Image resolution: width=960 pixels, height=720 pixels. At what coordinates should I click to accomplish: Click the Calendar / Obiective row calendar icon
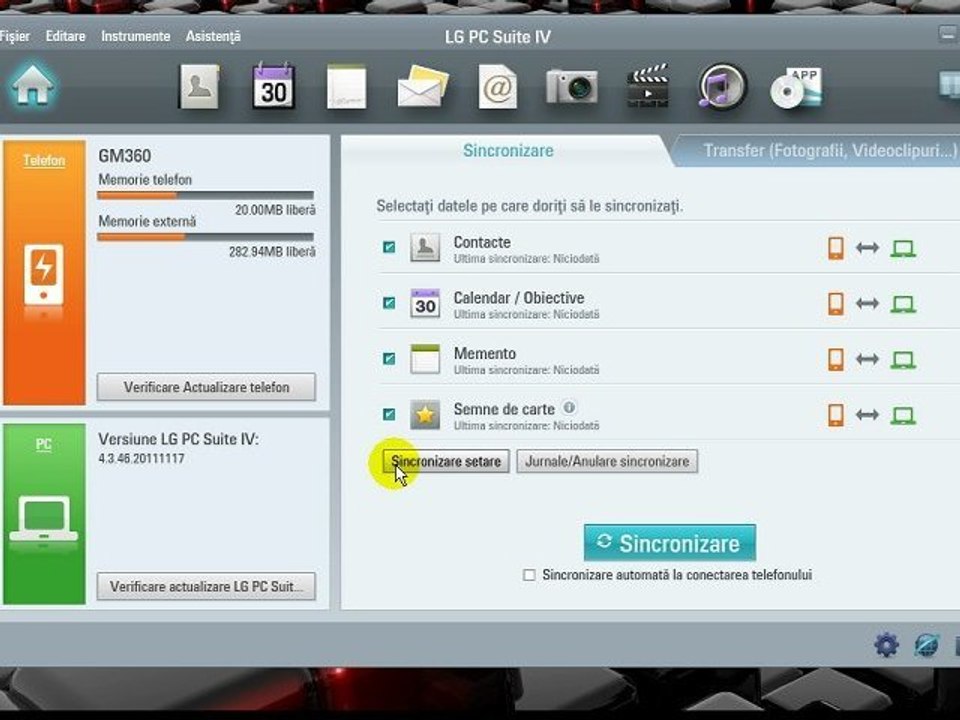[x=425, y=303]
